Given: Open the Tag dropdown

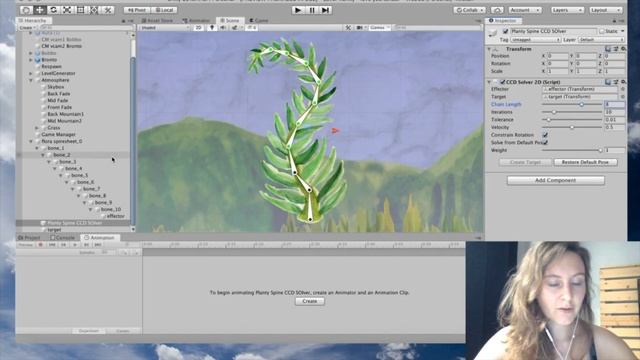Looking at the screenshot, I should [536, 40].
